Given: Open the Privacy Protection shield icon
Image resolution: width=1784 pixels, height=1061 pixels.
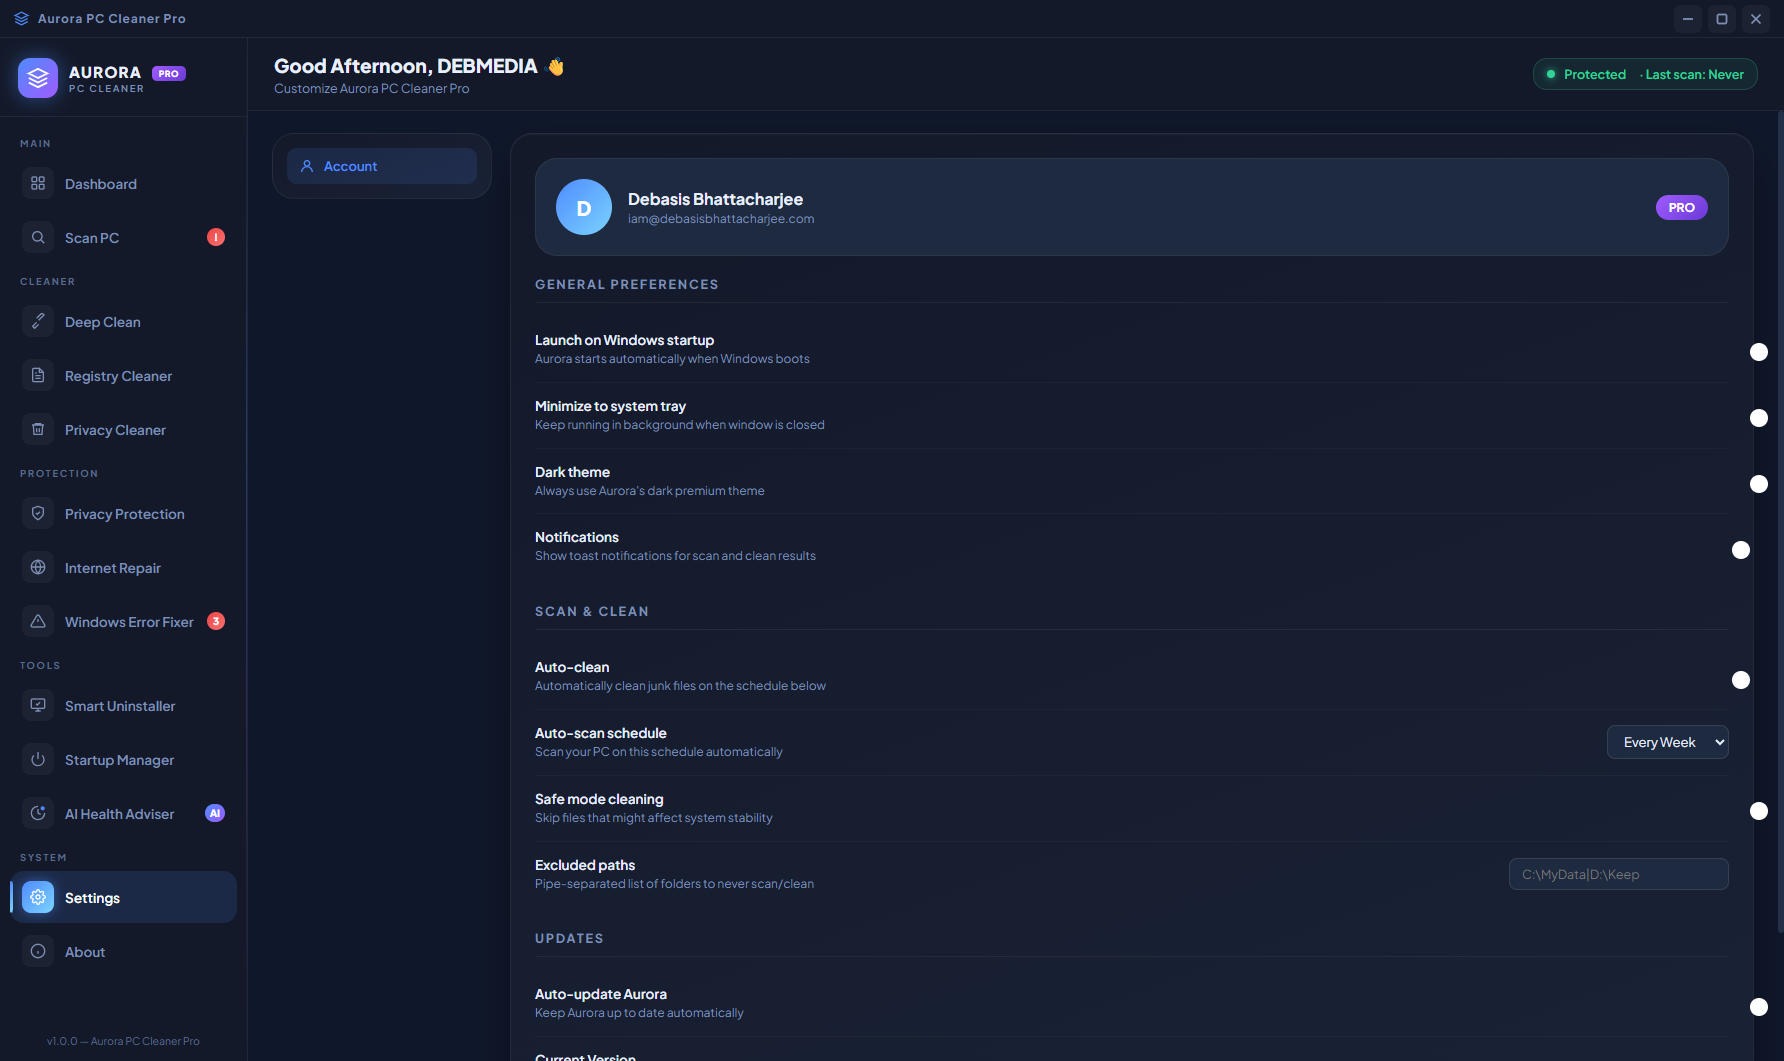Looking at the screenshot, I should [x=38, y=513].
